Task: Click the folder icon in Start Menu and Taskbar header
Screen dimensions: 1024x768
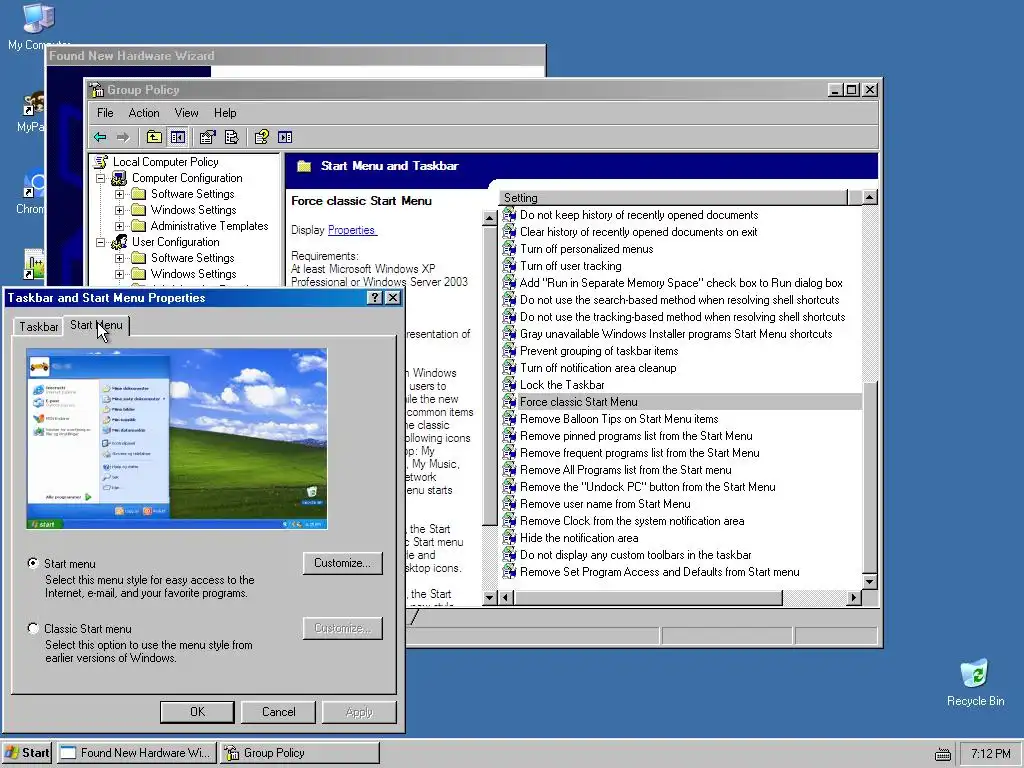Action: 304,166
